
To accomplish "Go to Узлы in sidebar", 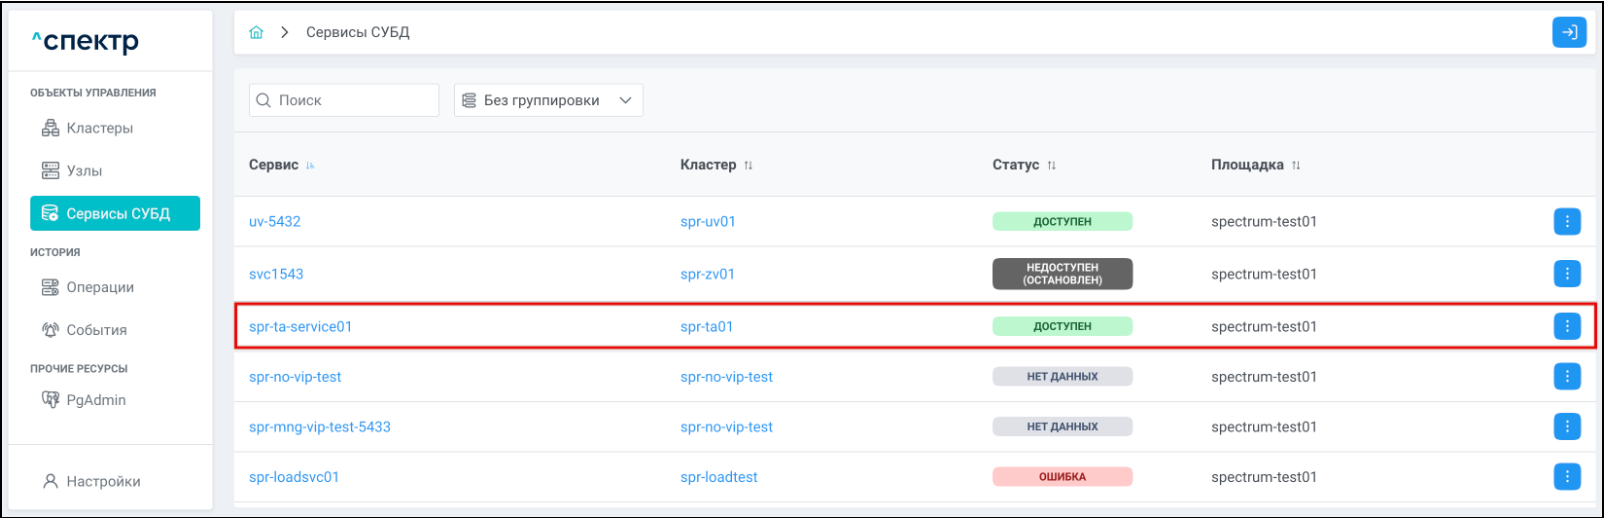I will click(x=84, y=171).
